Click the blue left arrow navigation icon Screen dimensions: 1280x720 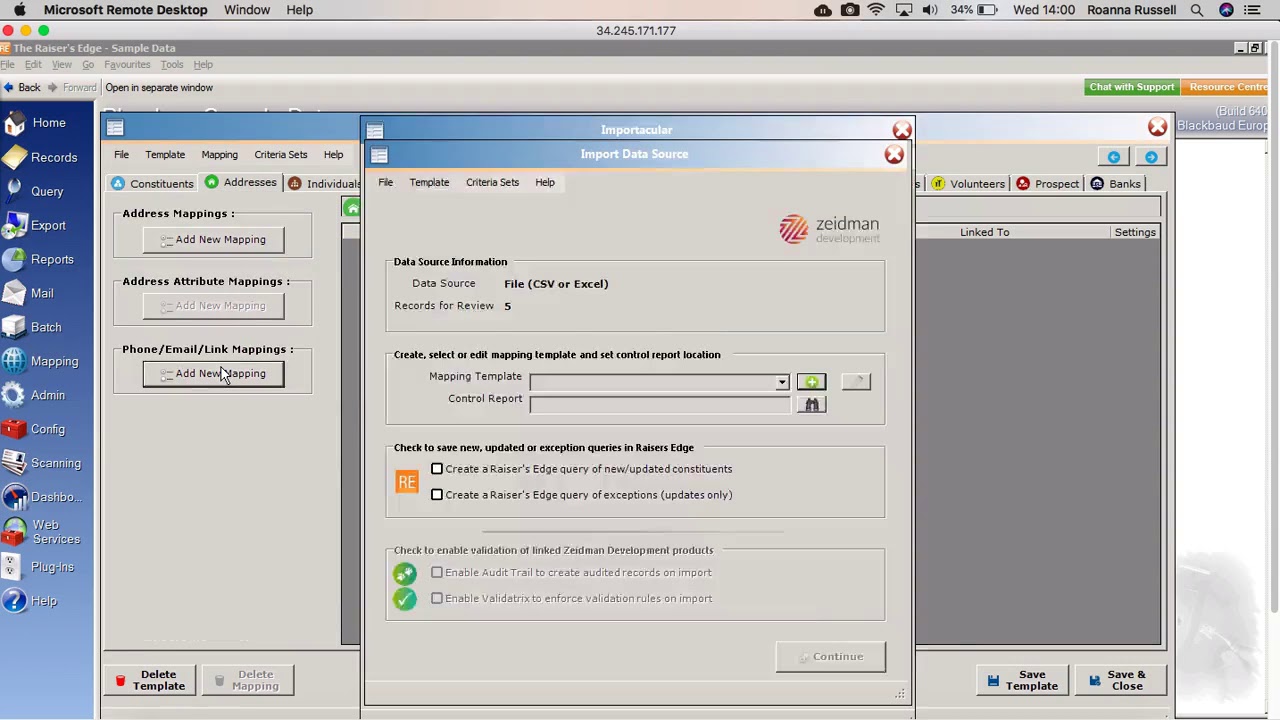click(x=1114, y=157)
